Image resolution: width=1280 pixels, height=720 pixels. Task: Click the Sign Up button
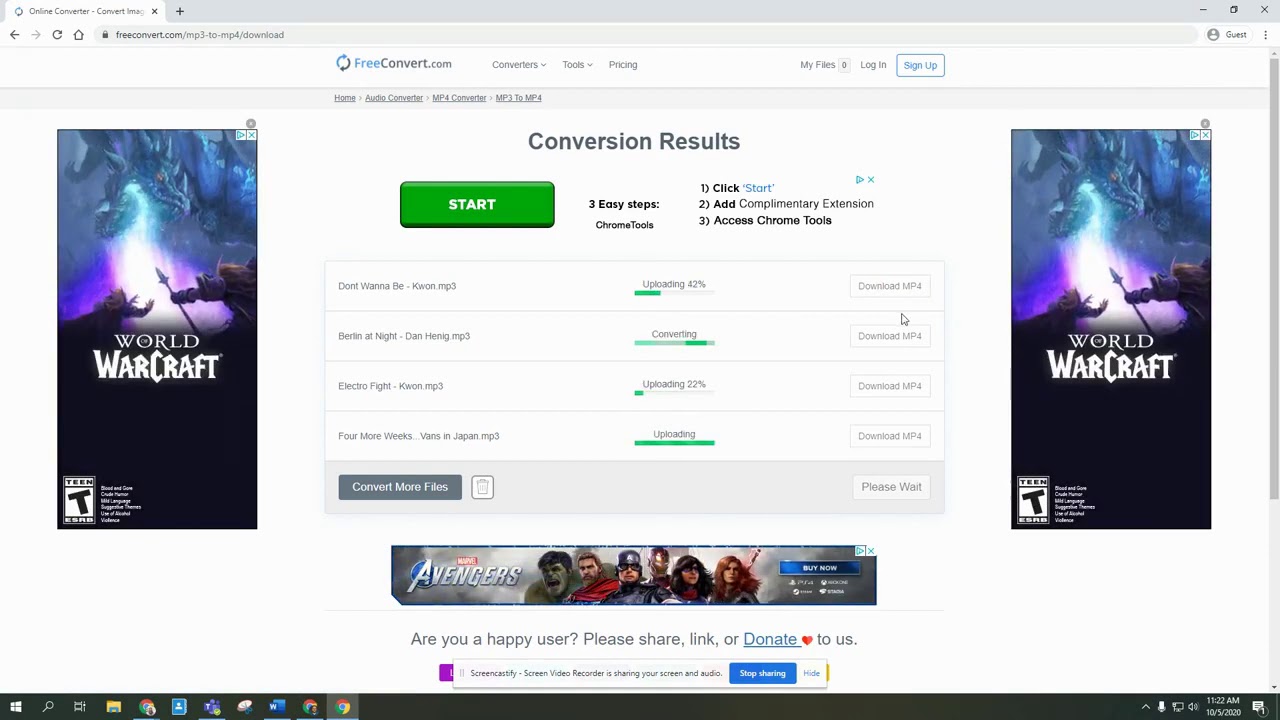coord(920,65)
